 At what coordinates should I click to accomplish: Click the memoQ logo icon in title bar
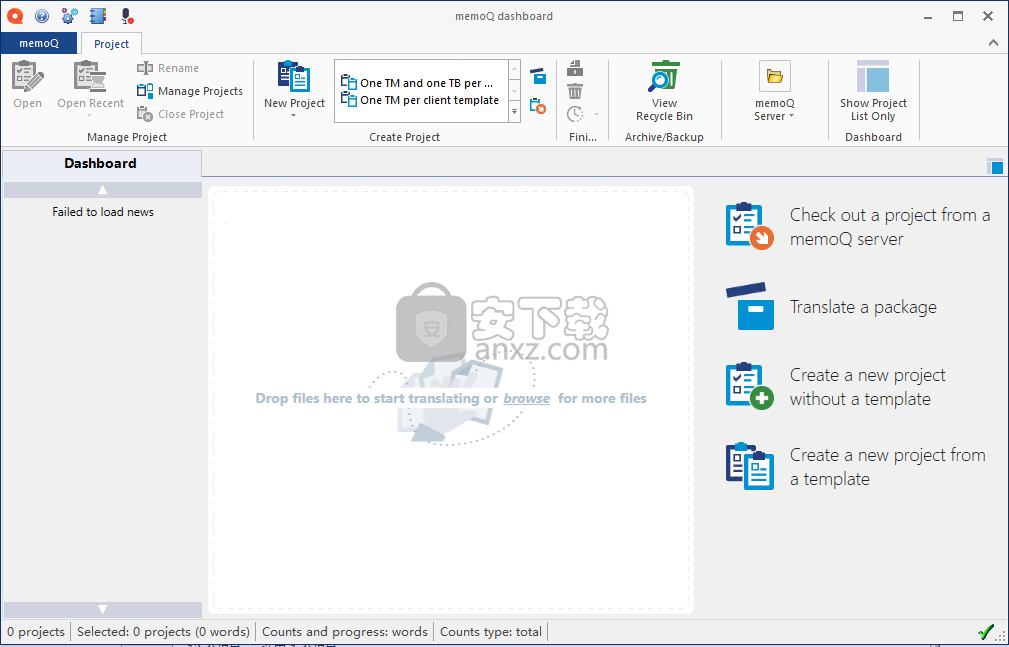[15, 15]
